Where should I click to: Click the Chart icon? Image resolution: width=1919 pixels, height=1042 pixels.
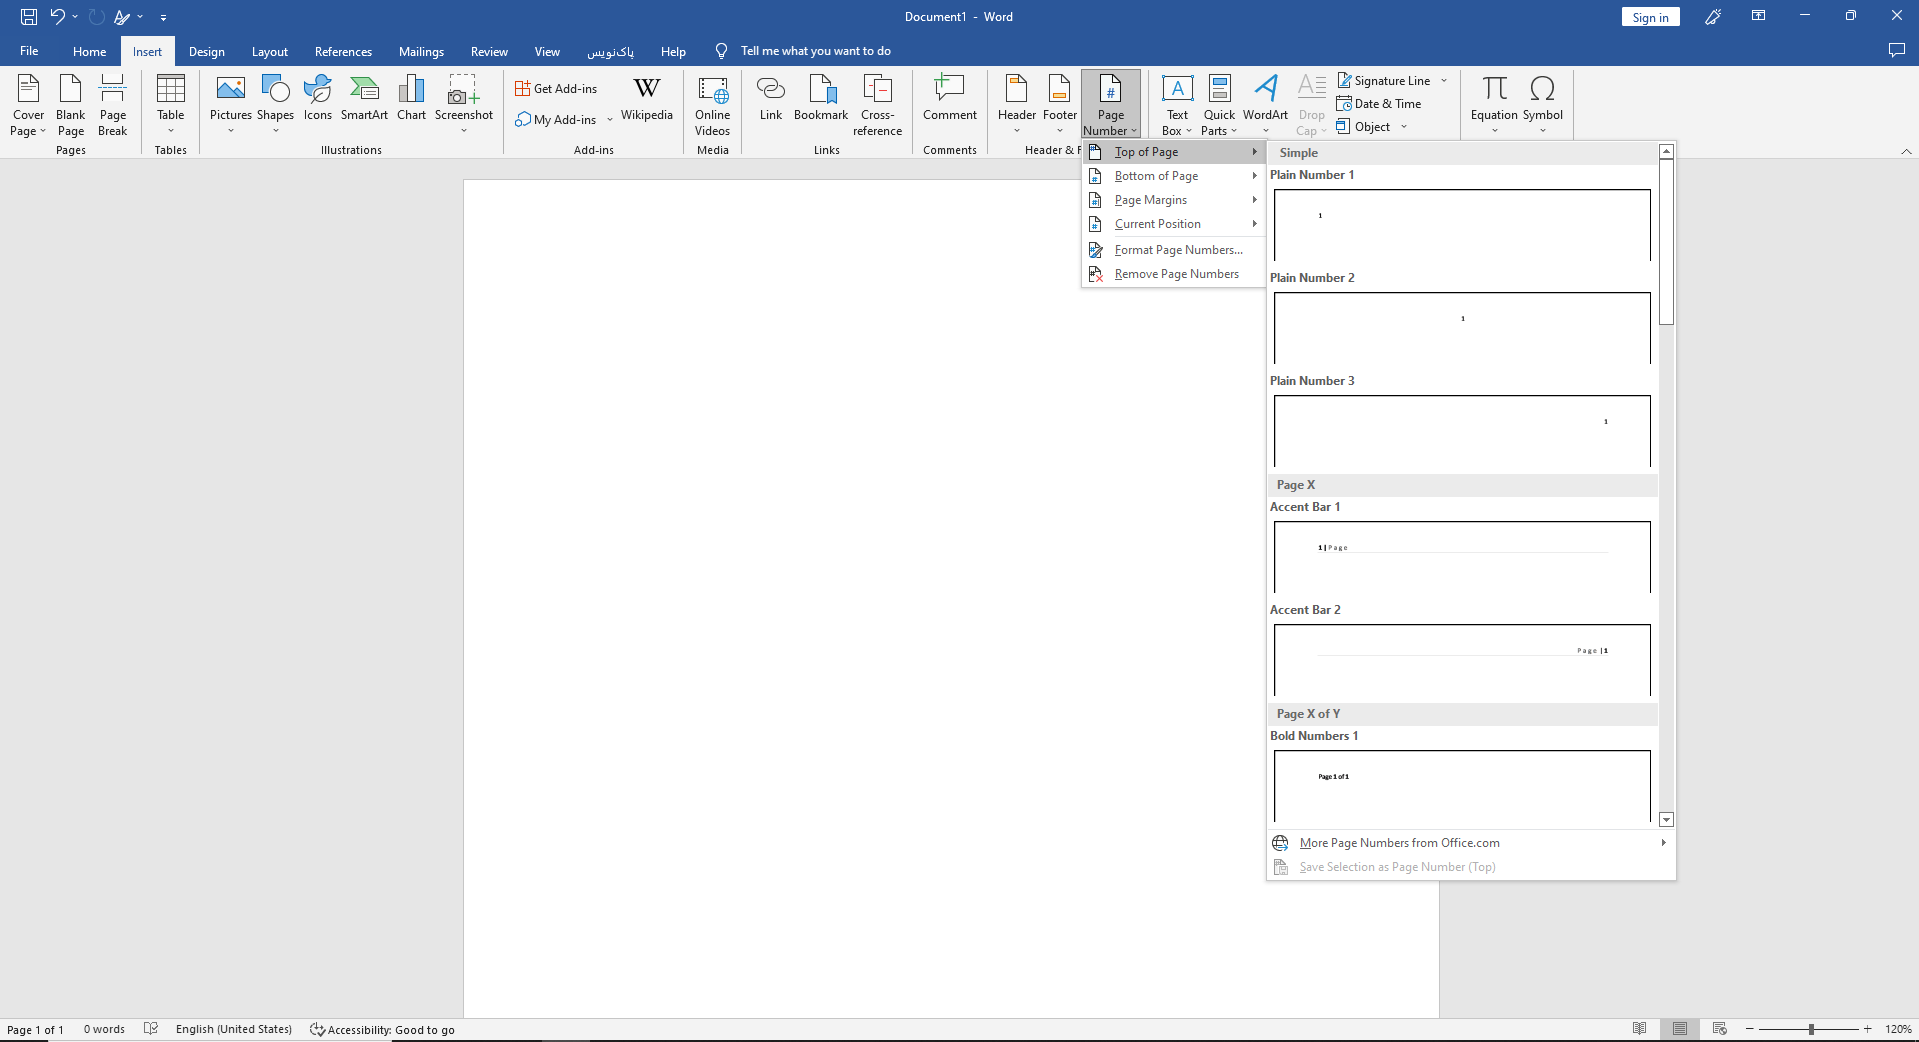[x=411, y=100]
